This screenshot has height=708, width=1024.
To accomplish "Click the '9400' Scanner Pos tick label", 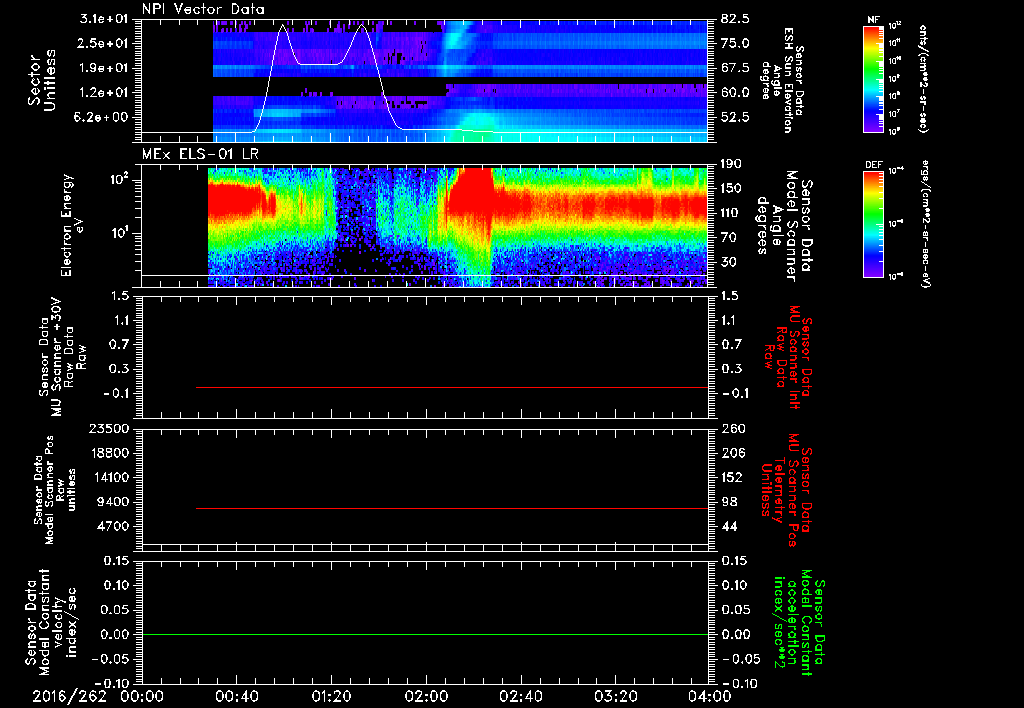I will [113, 502].
